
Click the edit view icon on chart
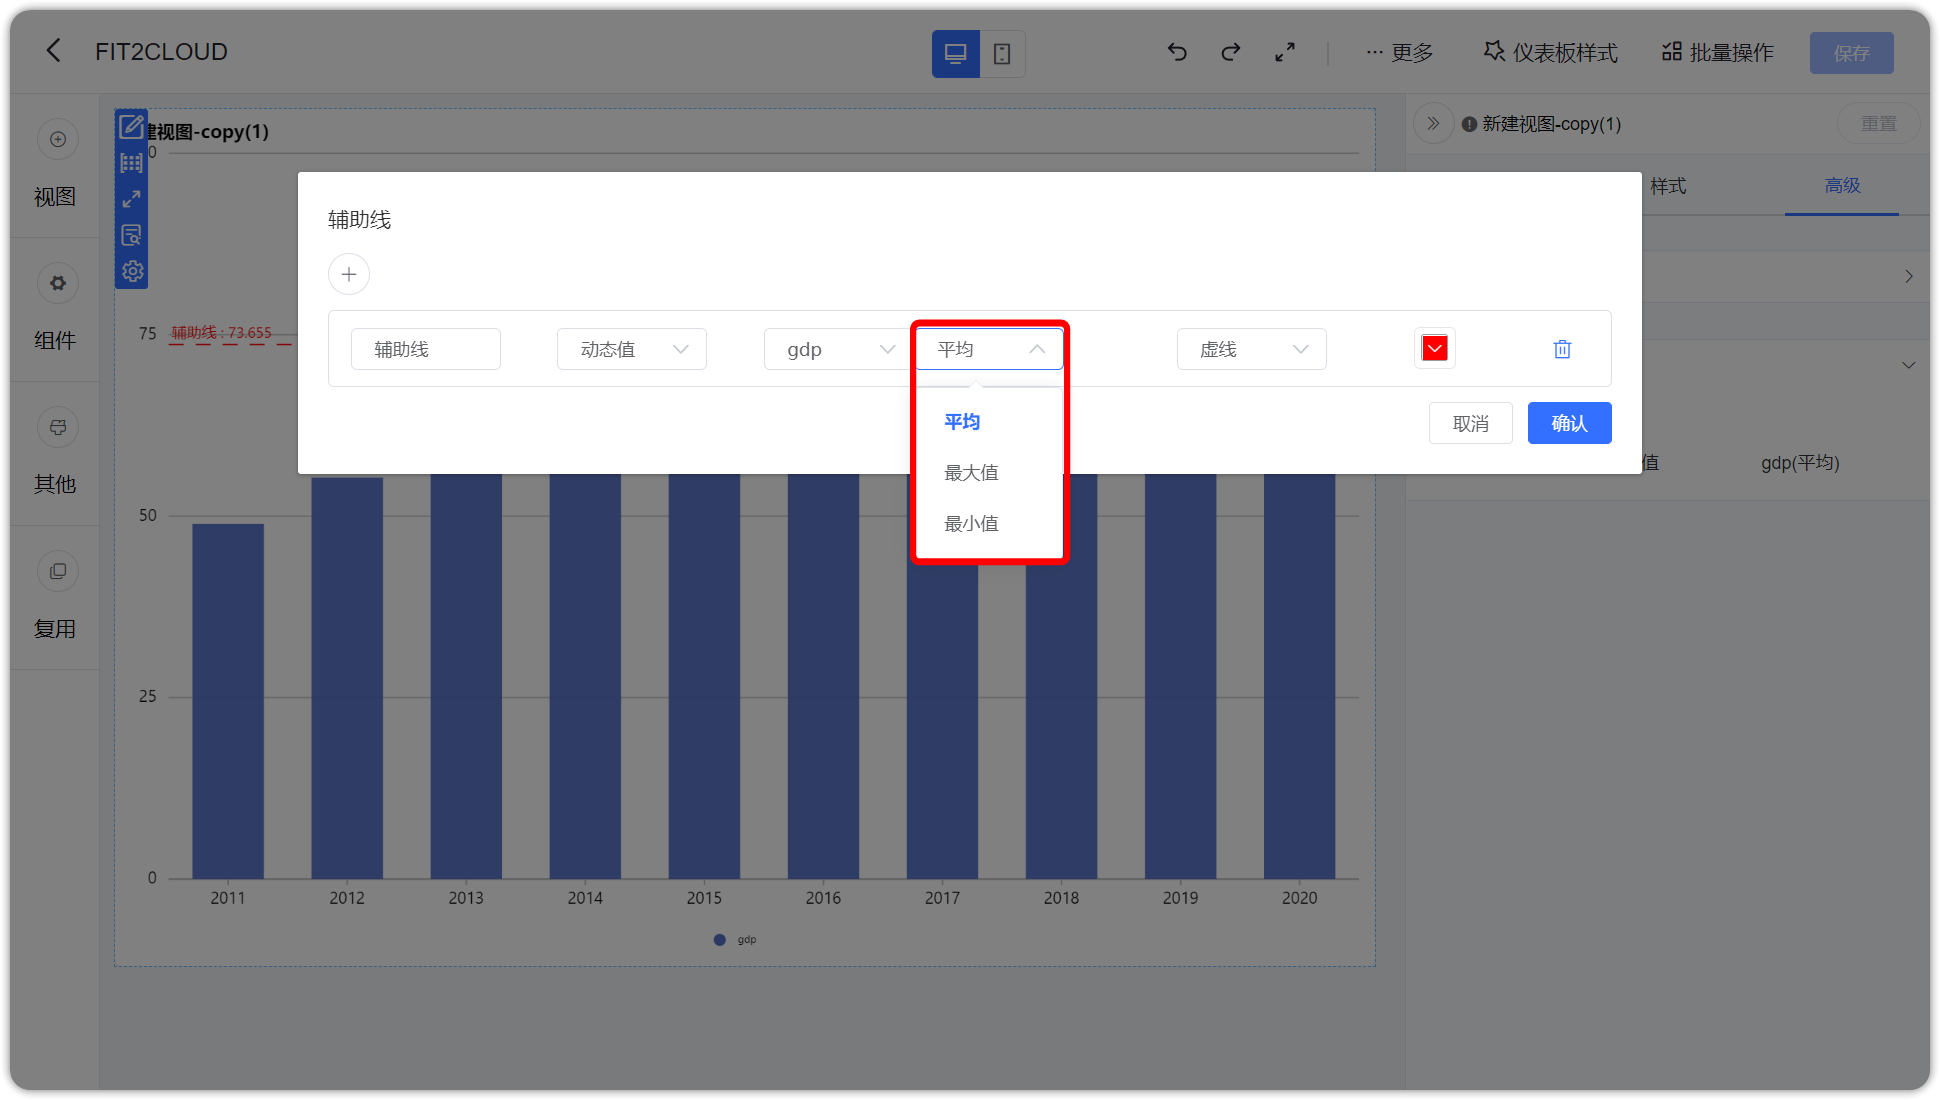(131, 126)
